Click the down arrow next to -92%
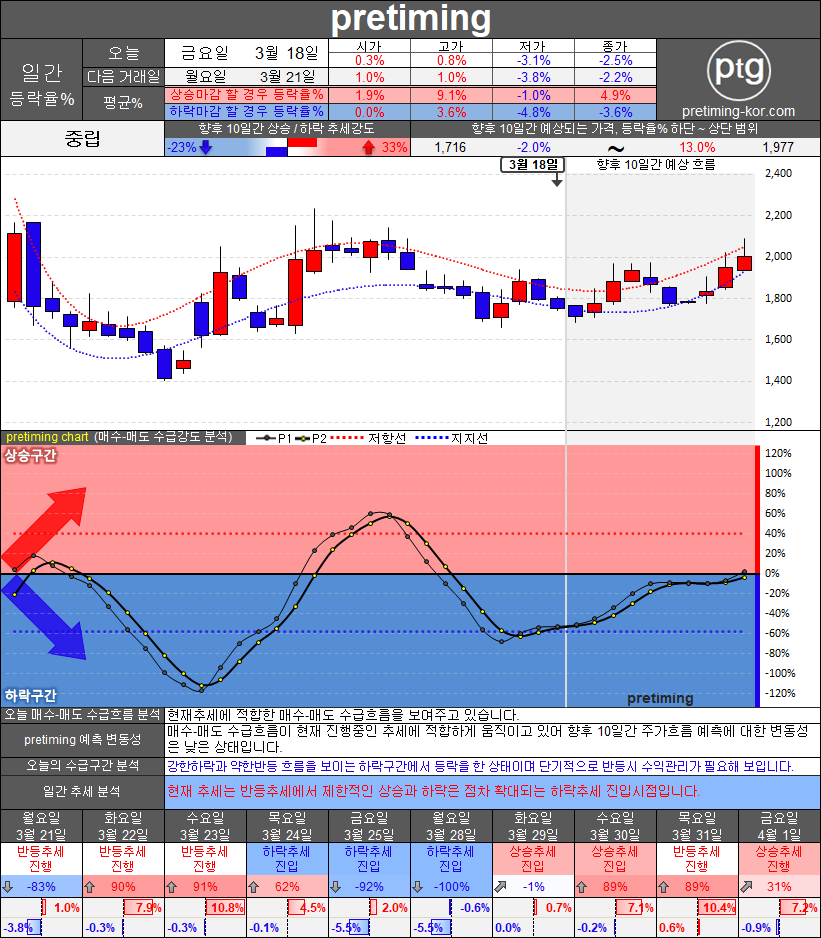821x938 pixels. point(336,887)
